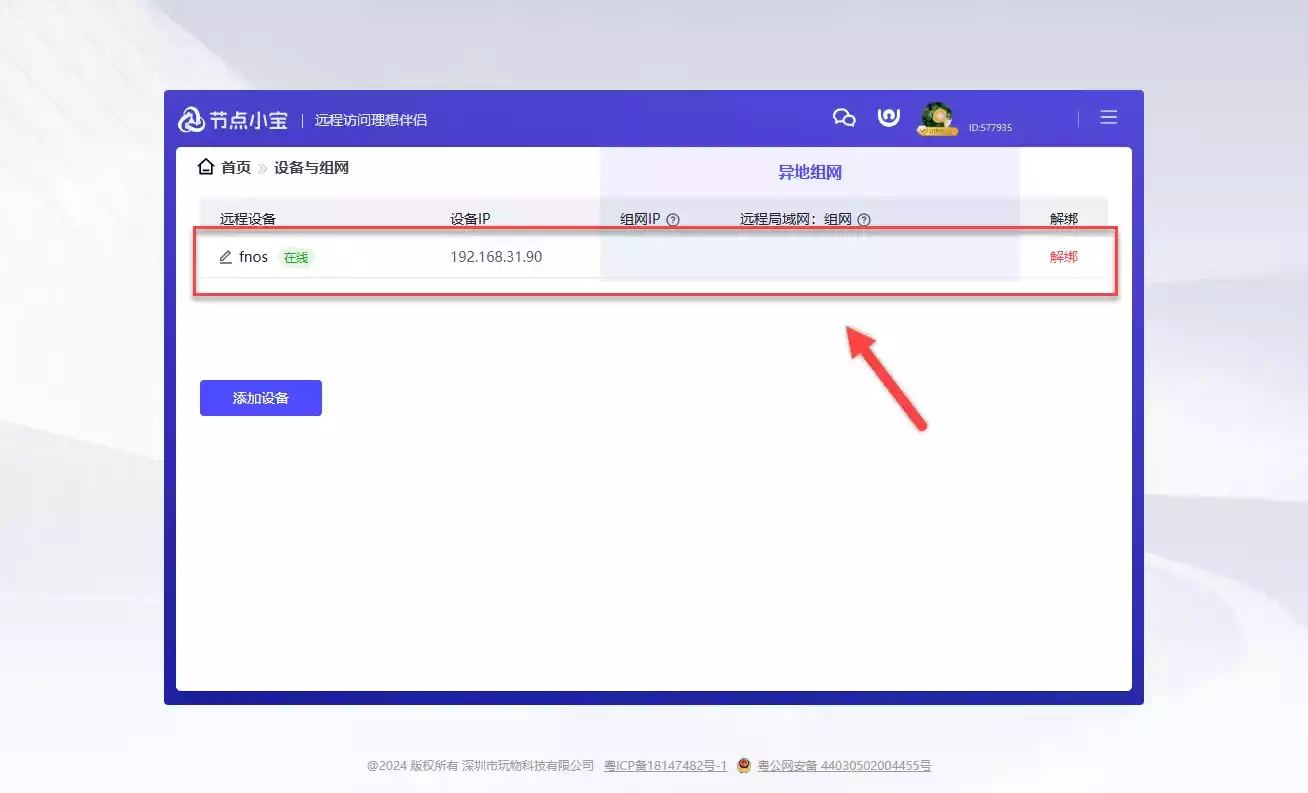Select the 异地组网 heading
This screenshot has height=793, width=1308.
(810, 172)
